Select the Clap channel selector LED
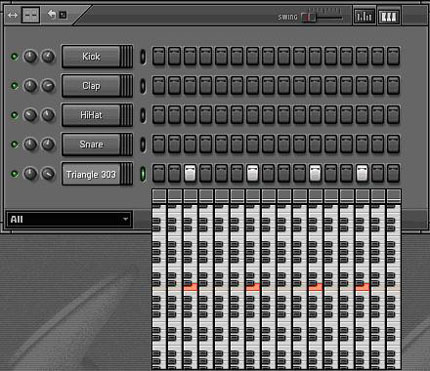Image resolution: width=430 pixels, height=371 pixels. pos(143,86)
